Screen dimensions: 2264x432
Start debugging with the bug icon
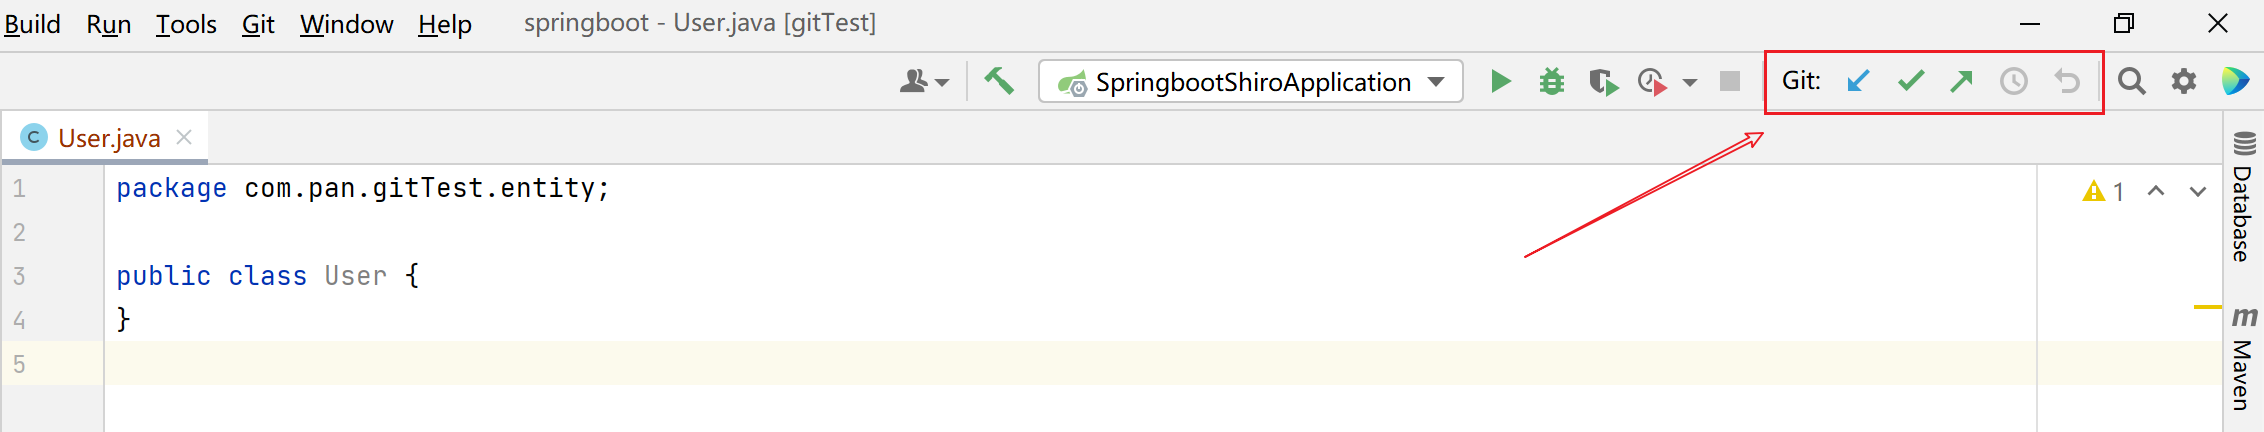pos(1552,81)
